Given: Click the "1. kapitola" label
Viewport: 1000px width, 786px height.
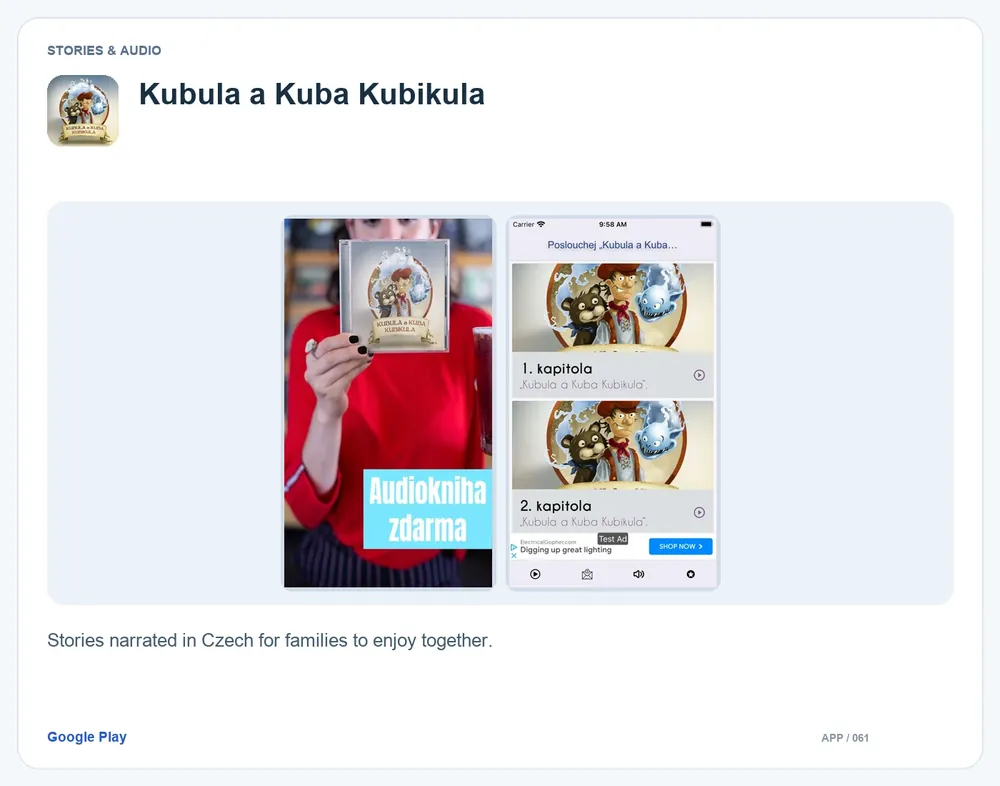Looking at the screenshot, I should click(x=557, y=369).
